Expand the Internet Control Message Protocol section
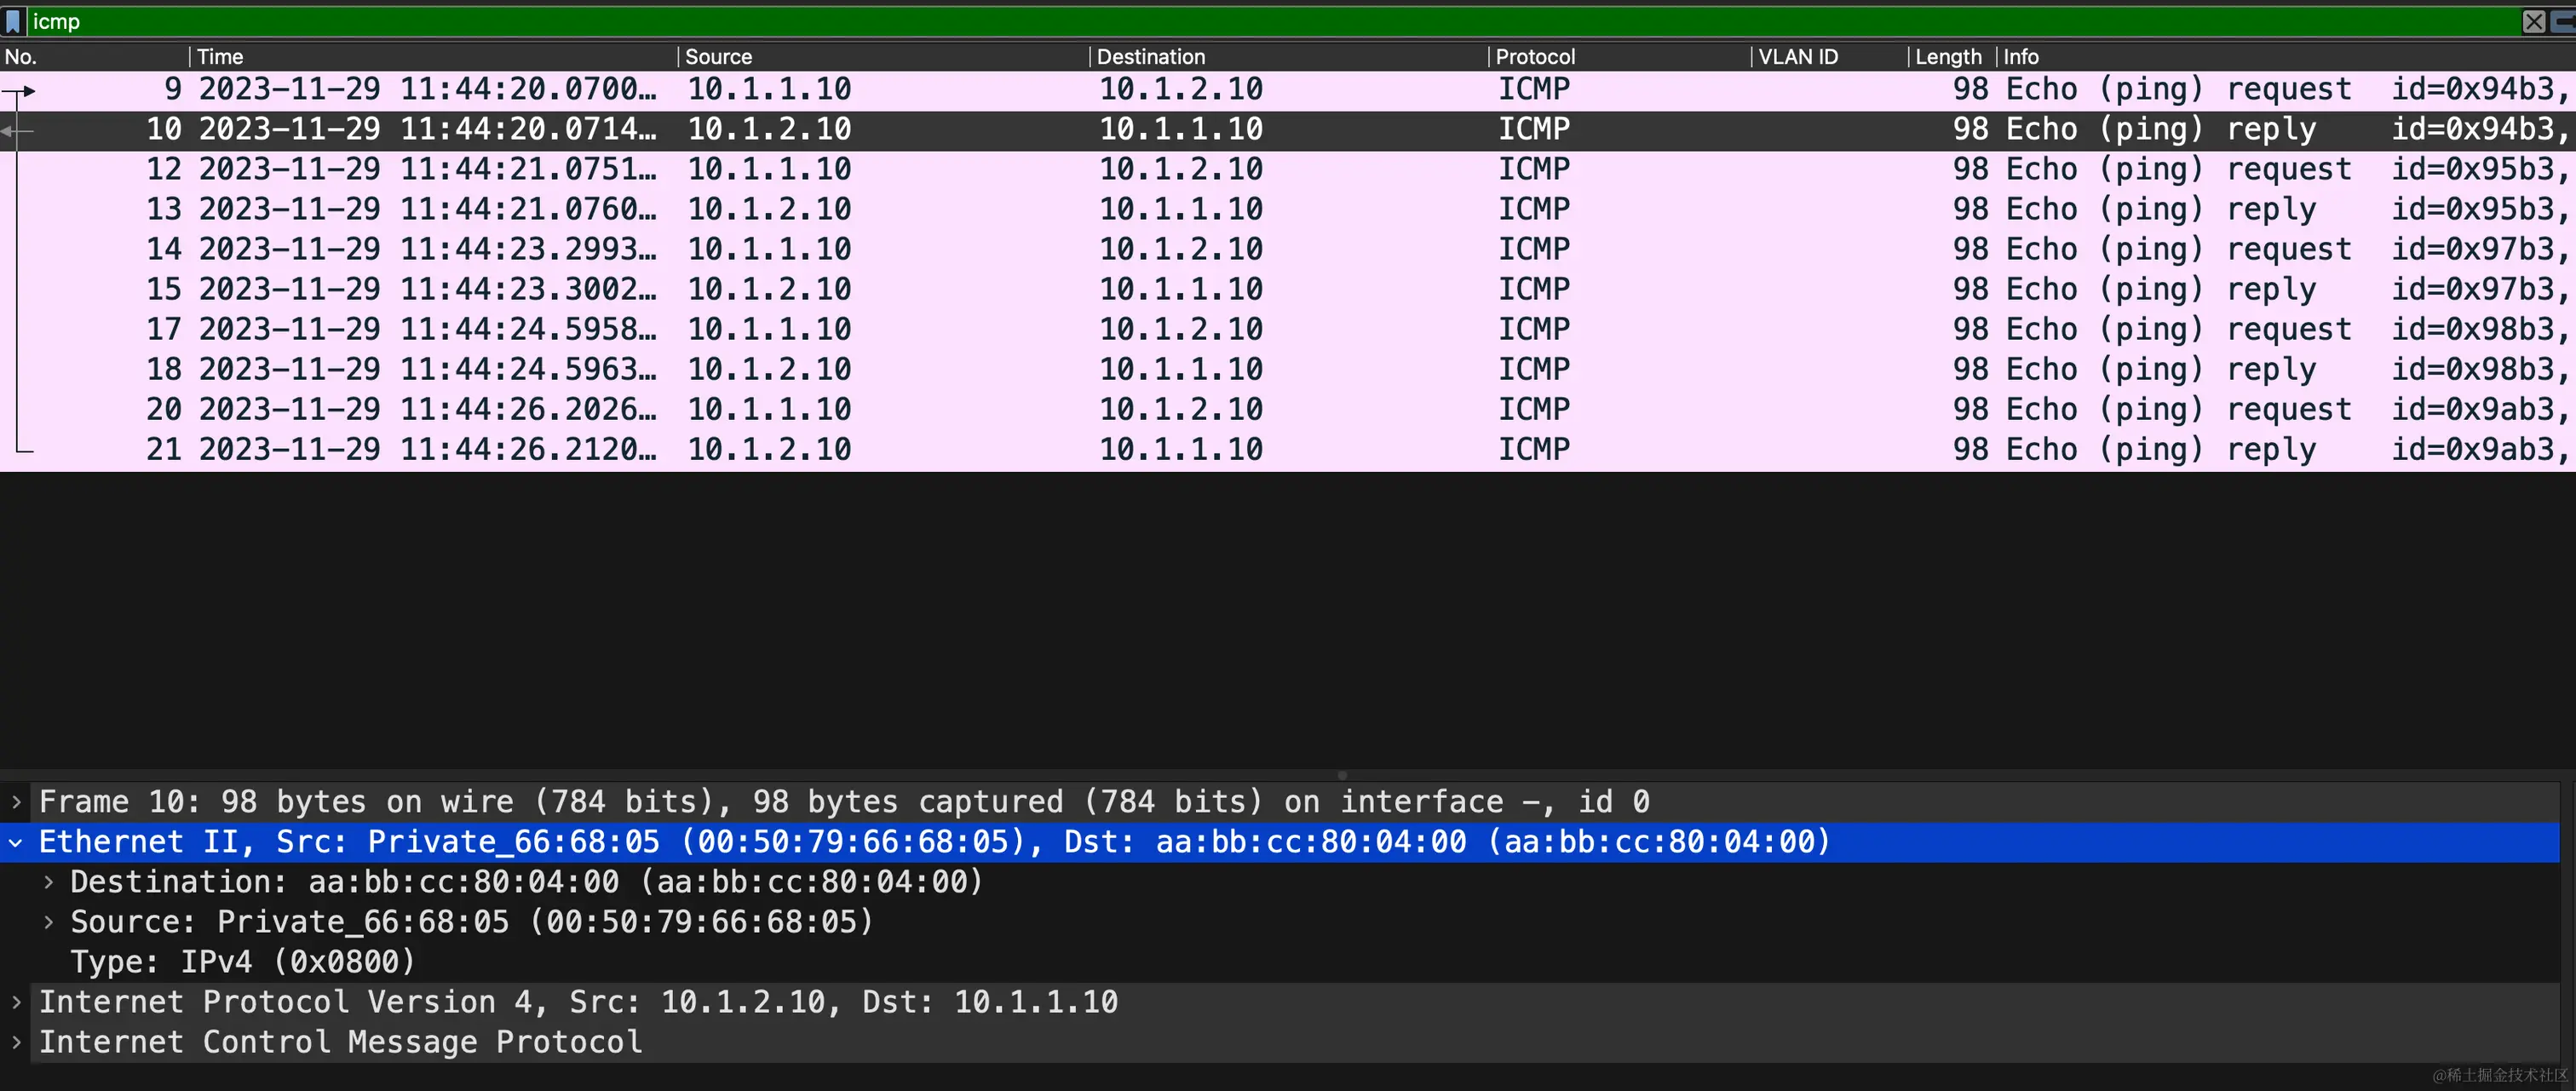This screenshot has height=1091, width=2576. (16, 1042)
